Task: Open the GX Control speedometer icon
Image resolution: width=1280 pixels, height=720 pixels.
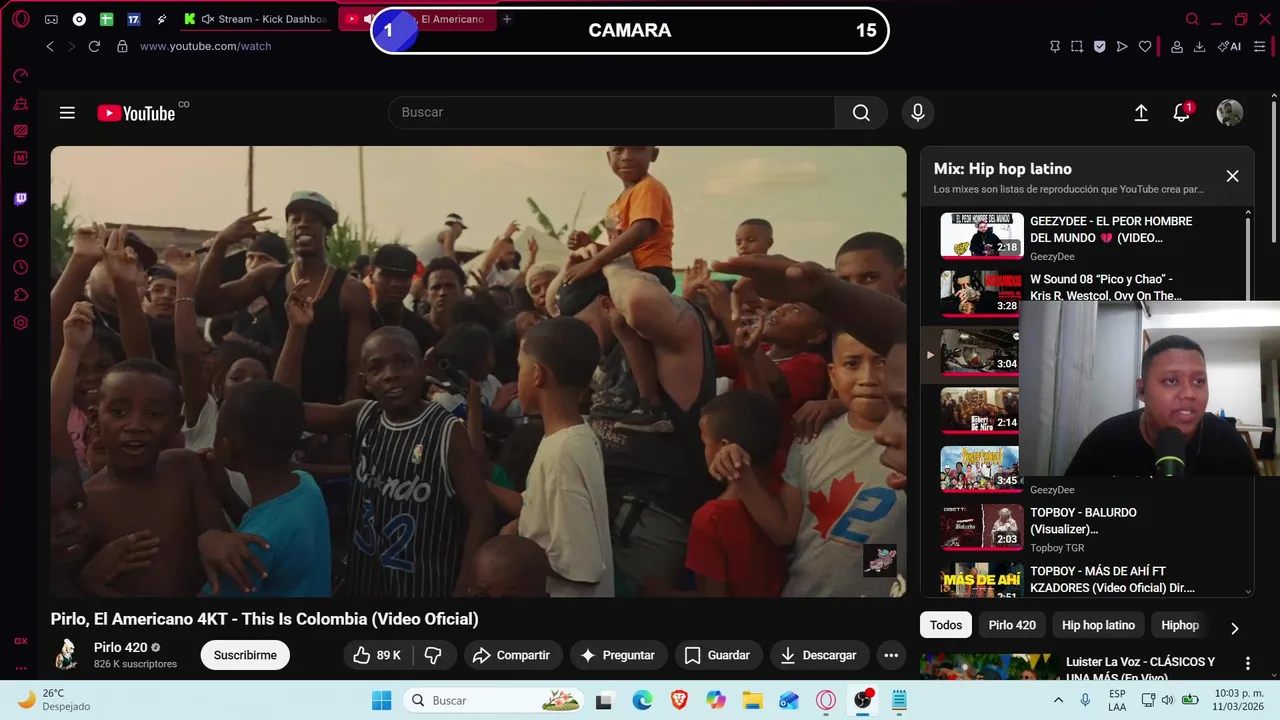Action: point(20,75)
